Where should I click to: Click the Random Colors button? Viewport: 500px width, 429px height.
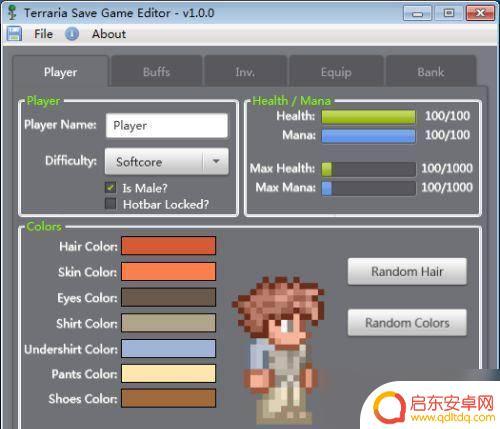click(x=407, y=323)
